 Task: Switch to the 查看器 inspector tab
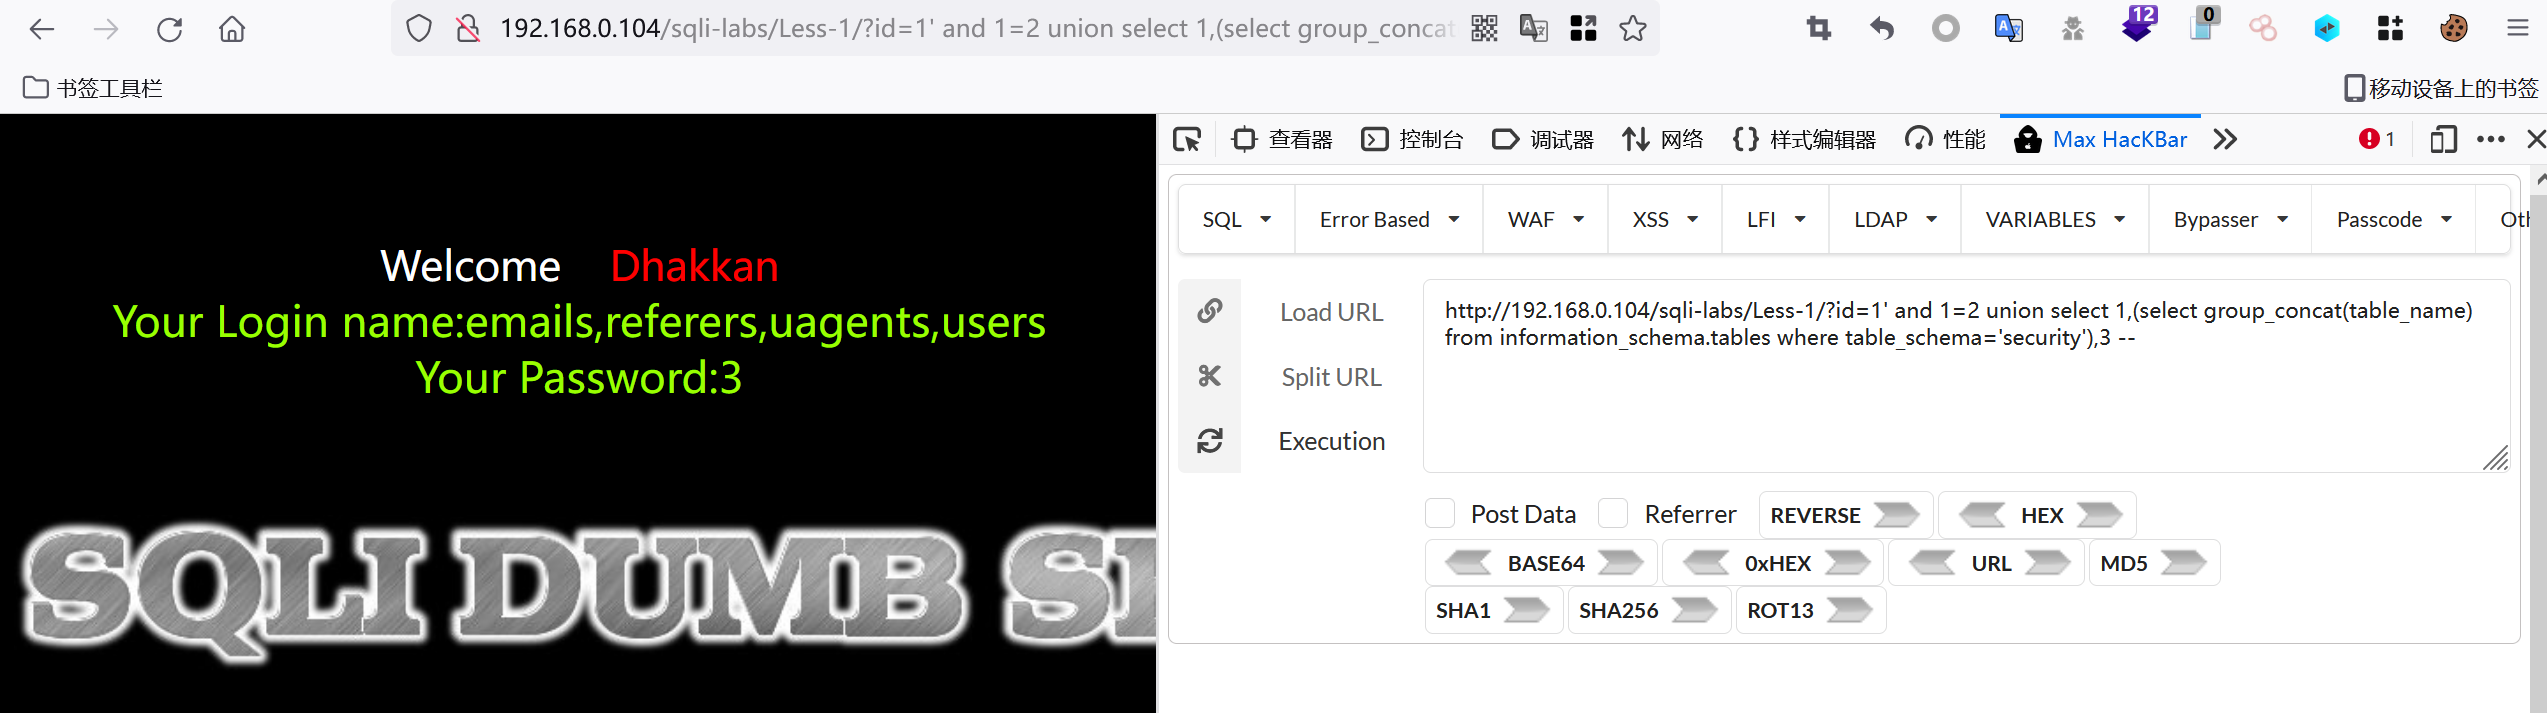1283,140
